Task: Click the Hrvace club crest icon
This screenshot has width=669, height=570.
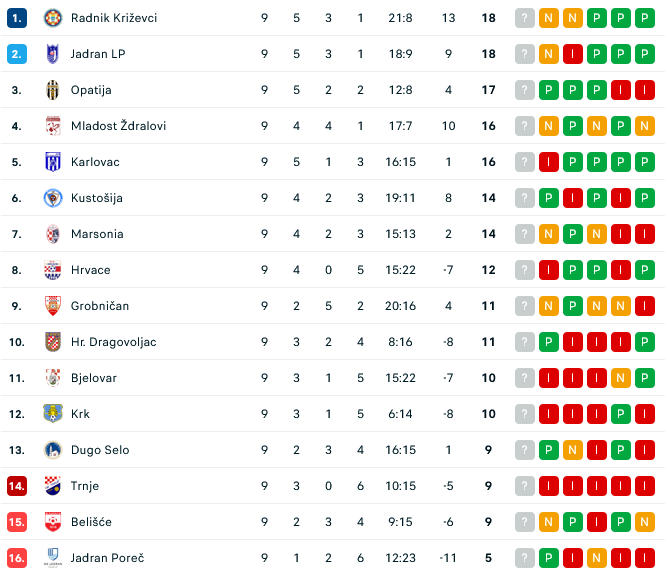Action: (53, 270)
